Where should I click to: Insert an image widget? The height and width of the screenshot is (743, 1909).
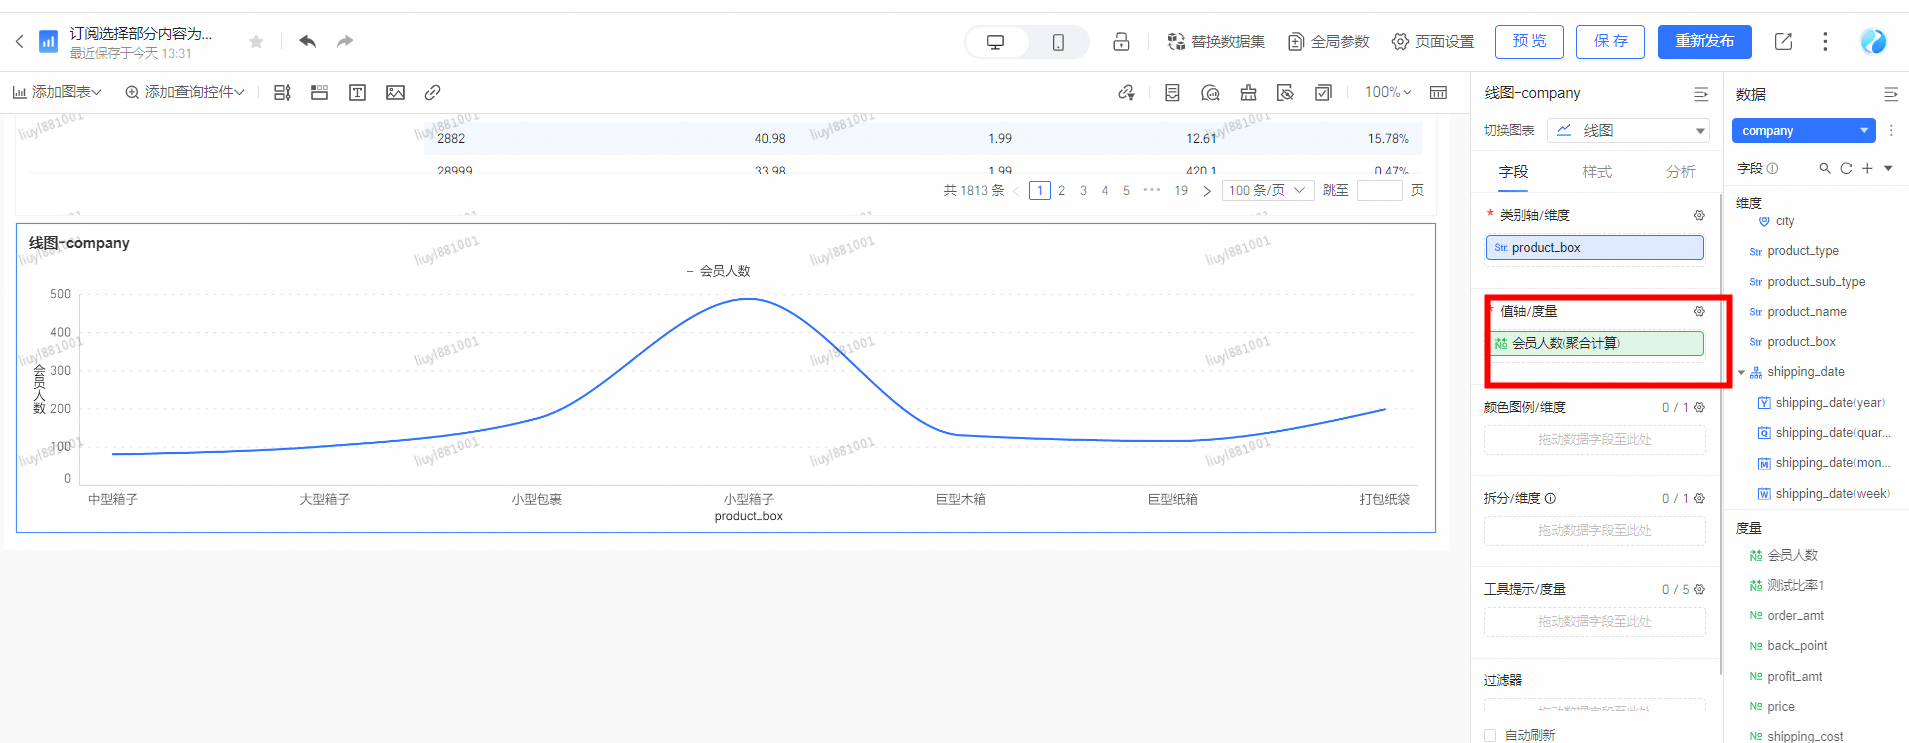pos(395,92)
